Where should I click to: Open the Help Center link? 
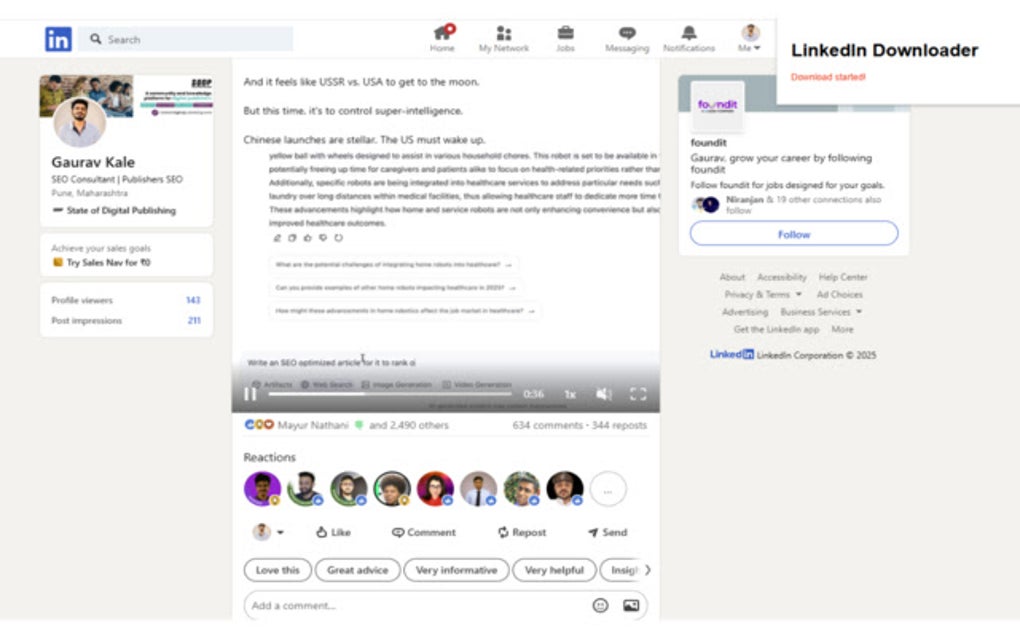842,277
